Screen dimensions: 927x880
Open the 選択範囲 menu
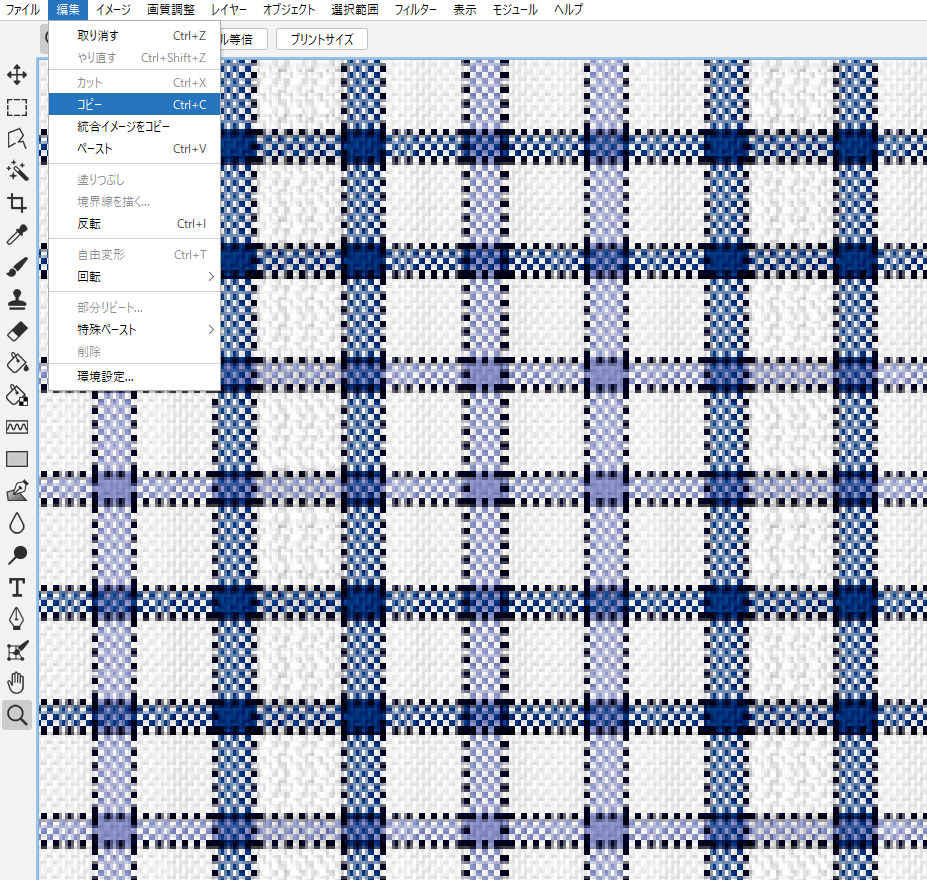point(355,9)
